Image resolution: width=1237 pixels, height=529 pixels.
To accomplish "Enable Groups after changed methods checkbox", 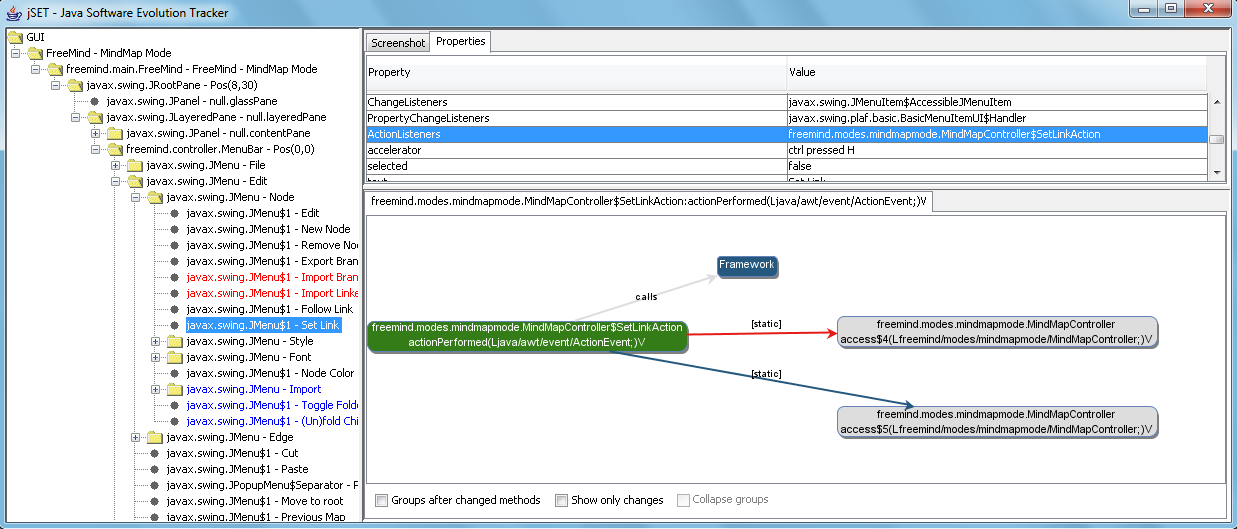I will pos(381,500).
